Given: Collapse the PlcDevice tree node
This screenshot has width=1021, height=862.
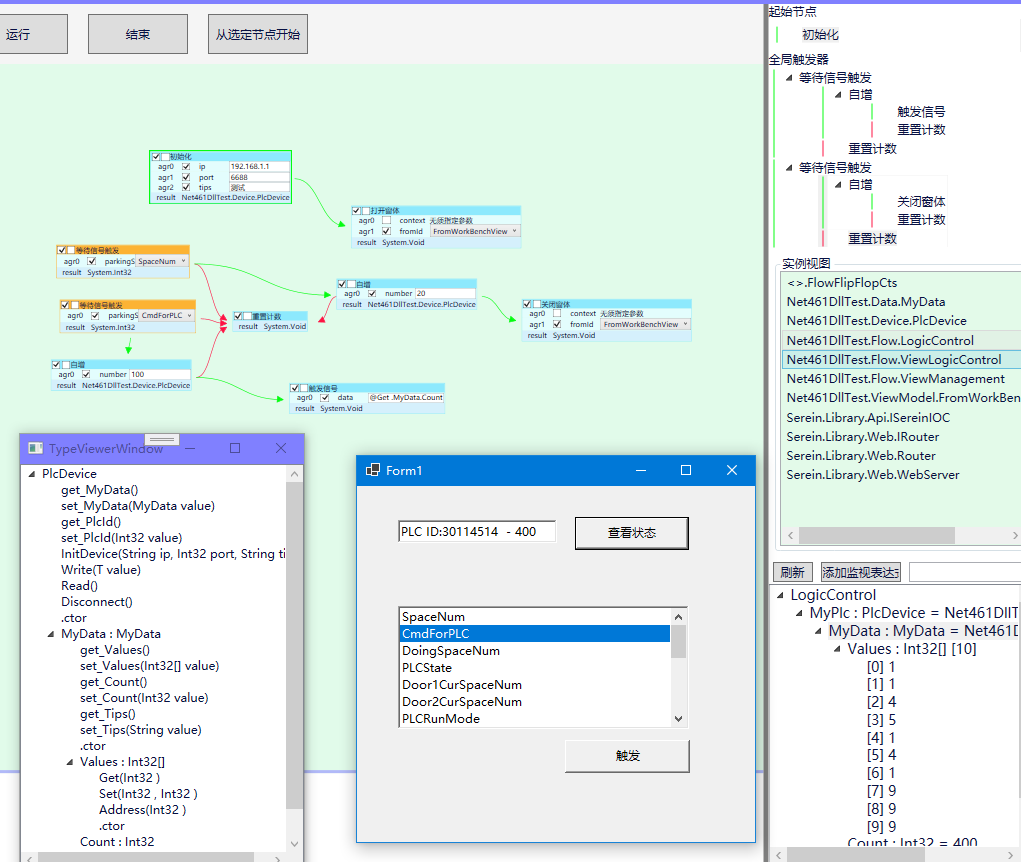Looking at the screenshot, I should 32,474.
